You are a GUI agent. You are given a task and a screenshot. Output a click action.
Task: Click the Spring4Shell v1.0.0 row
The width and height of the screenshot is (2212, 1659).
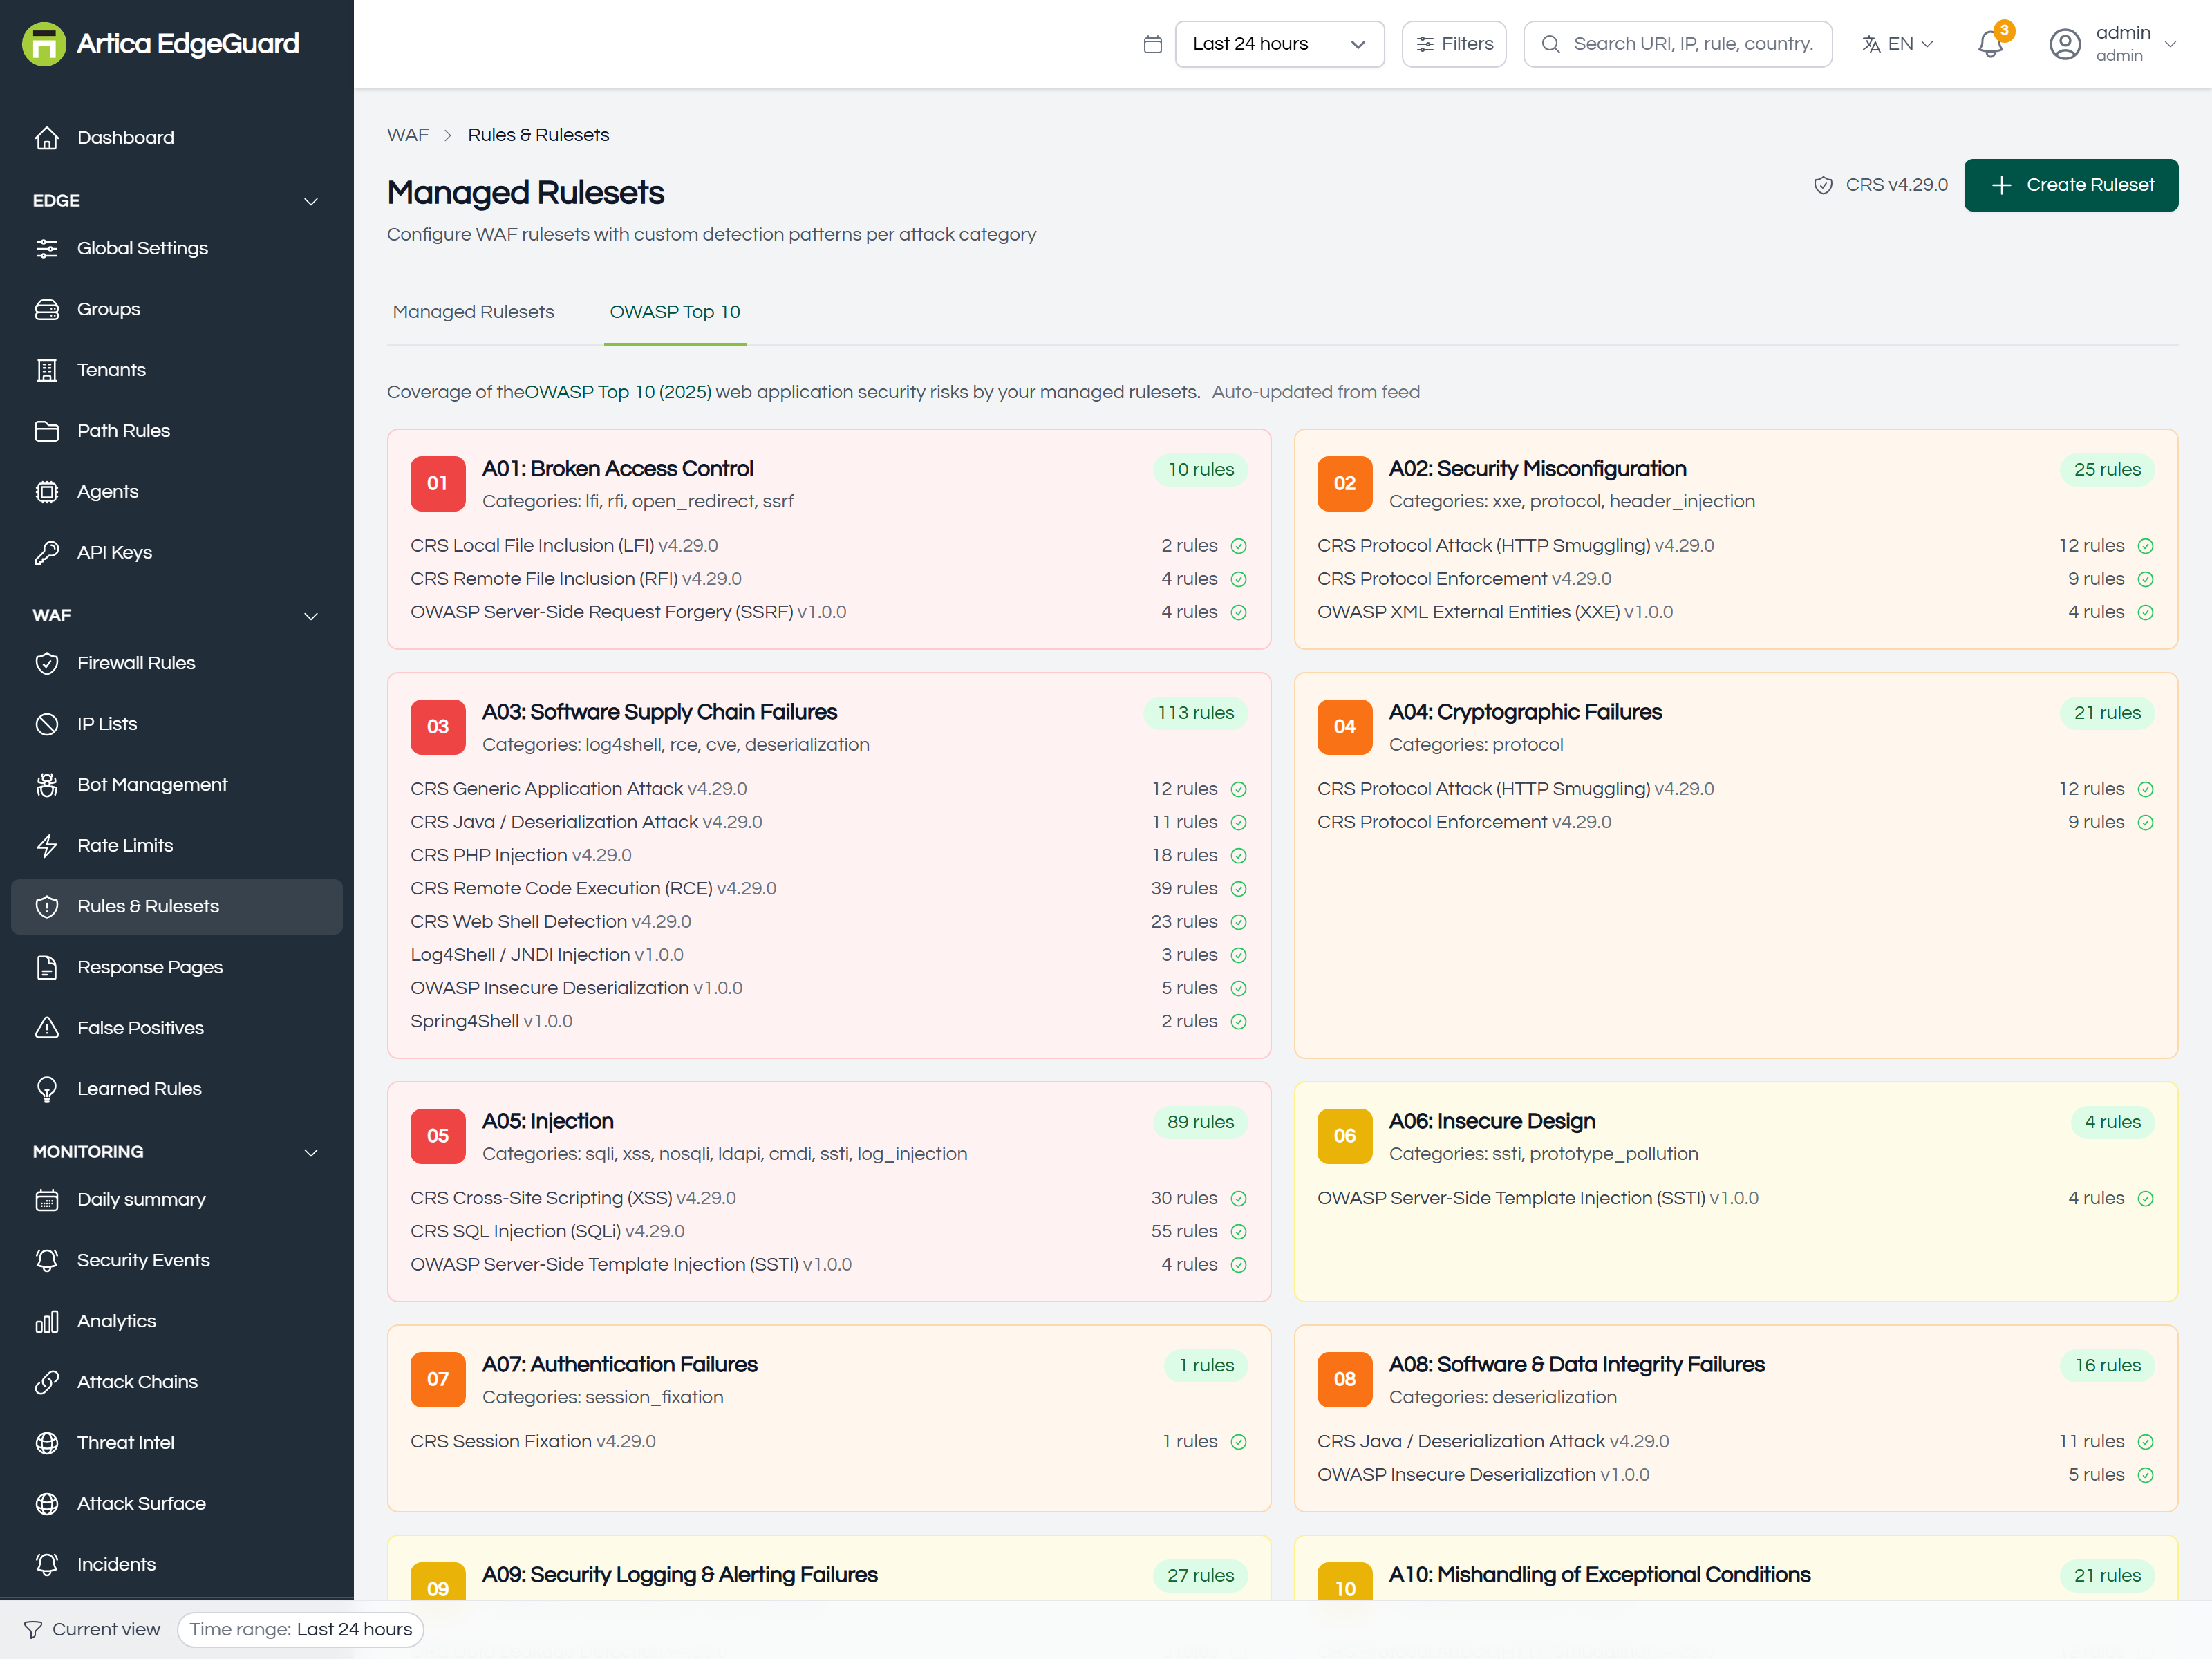coord(828,1021)
